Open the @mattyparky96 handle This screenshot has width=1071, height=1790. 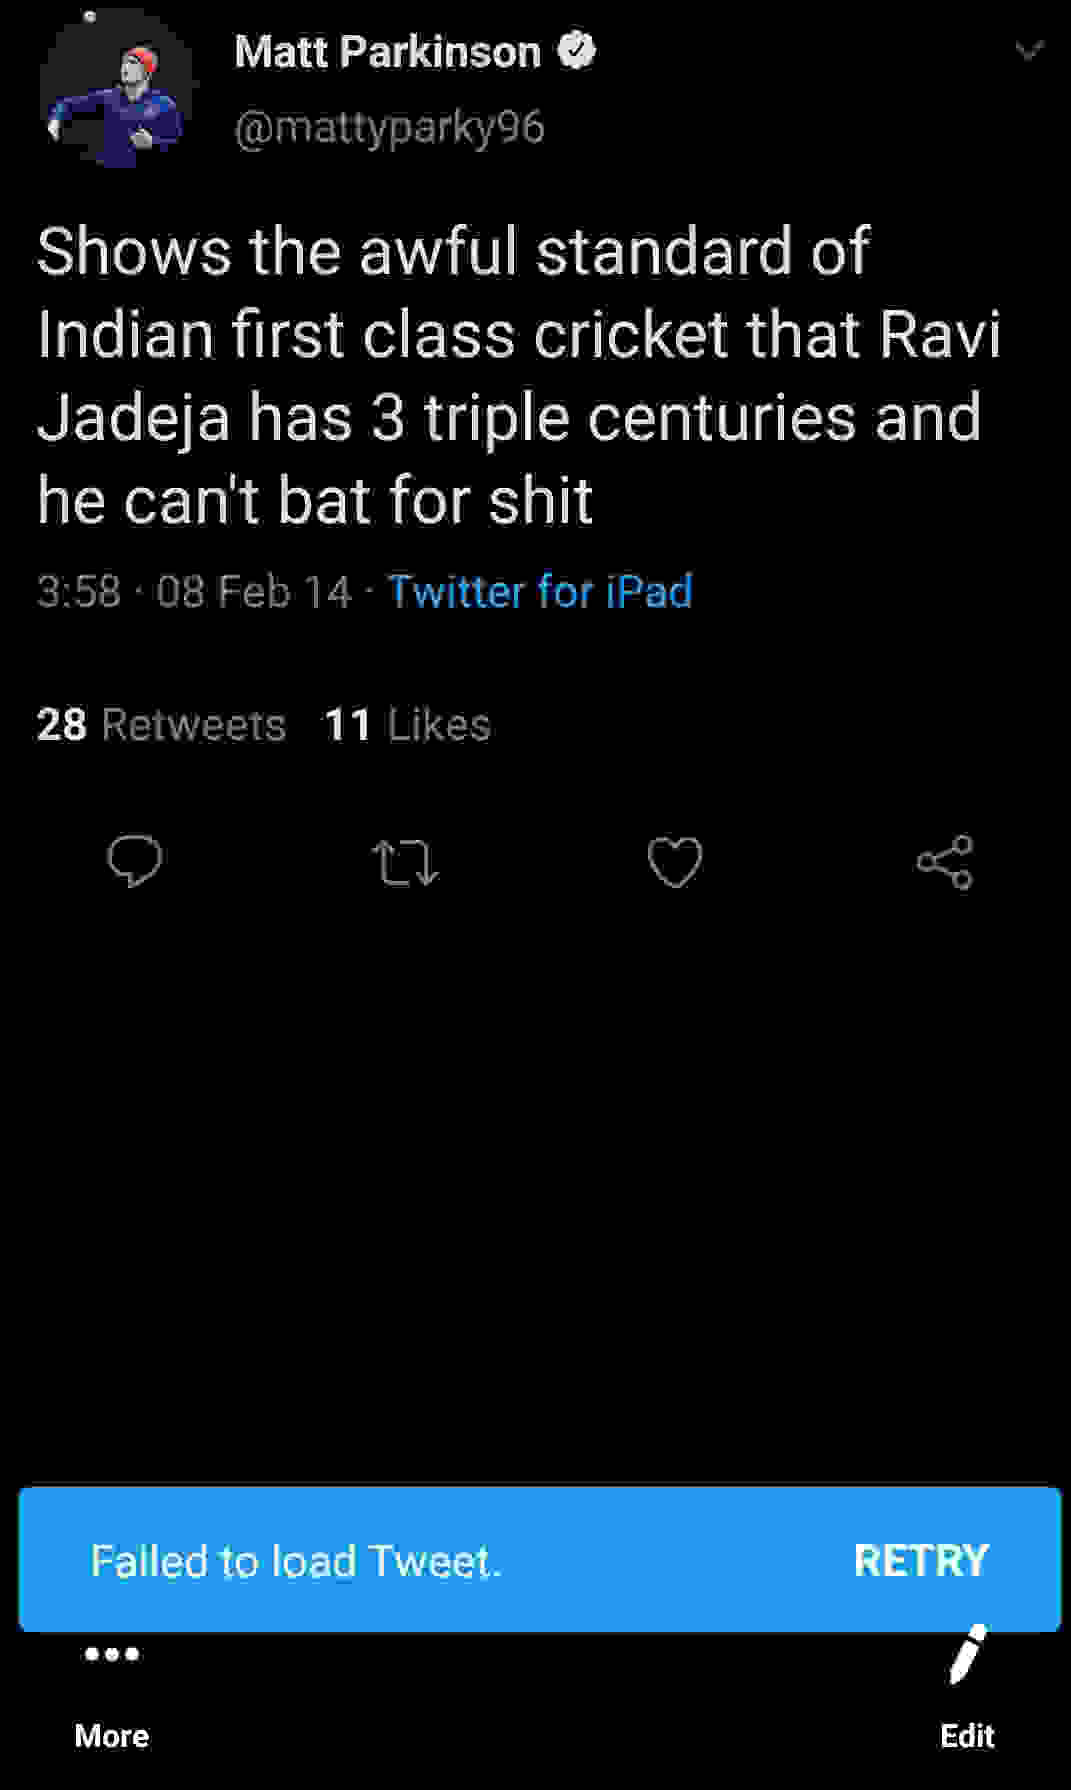point(389,128)
